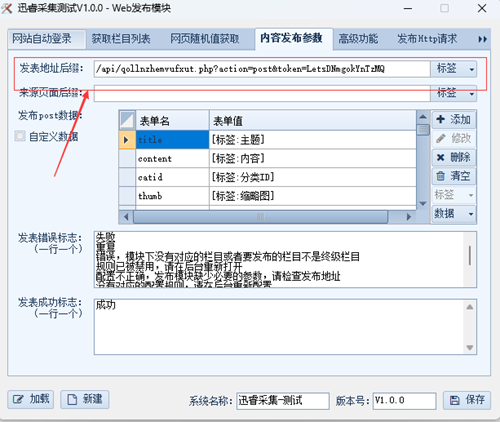The width and height of the screenshot is (500, 422).
Task: Click success flag box scroll up arrow
Action: point(470,307)
